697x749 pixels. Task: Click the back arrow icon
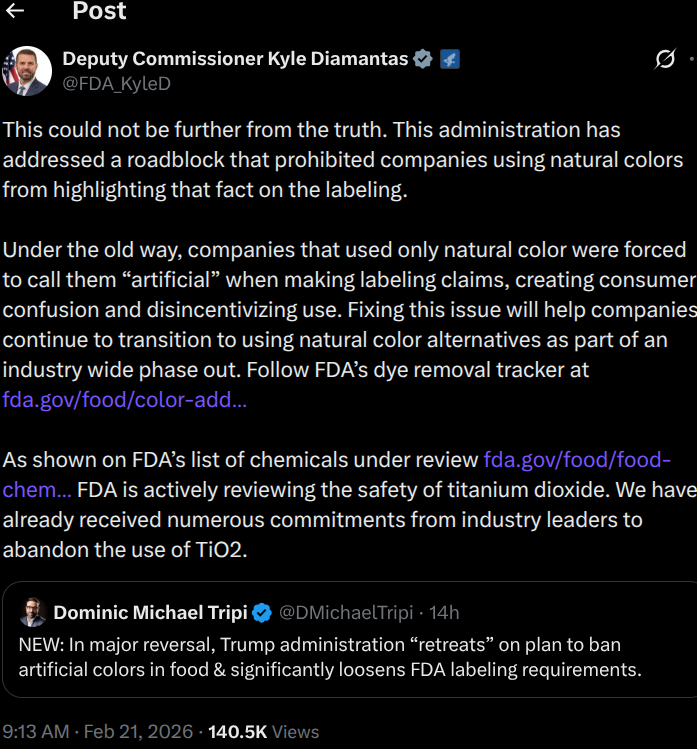pos(15,12)
